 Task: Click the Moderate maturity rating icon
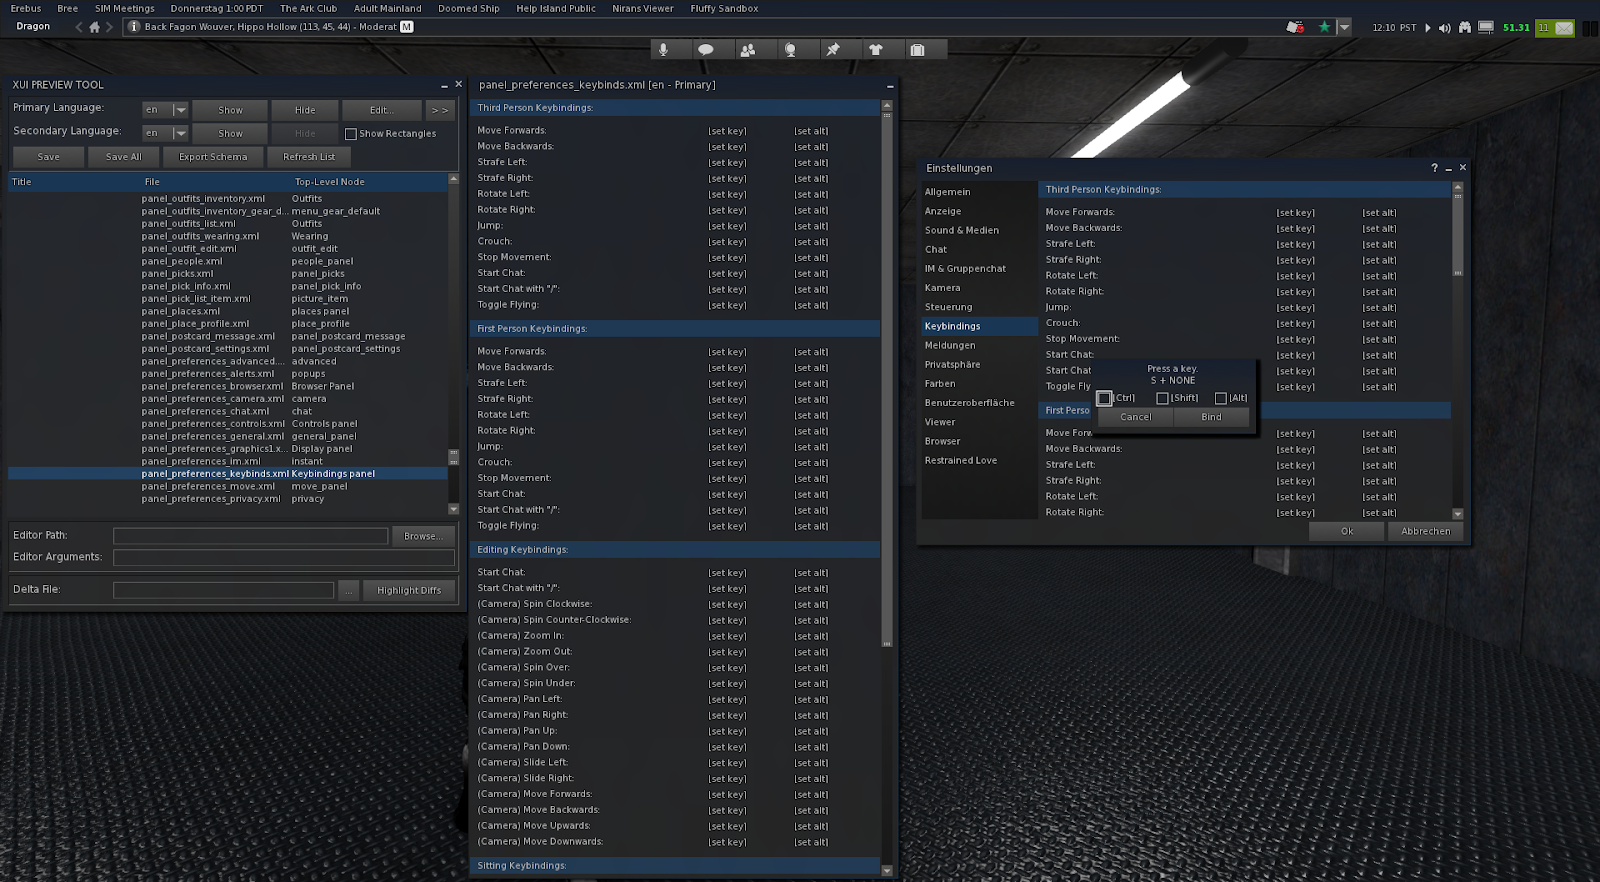(407, 27)
